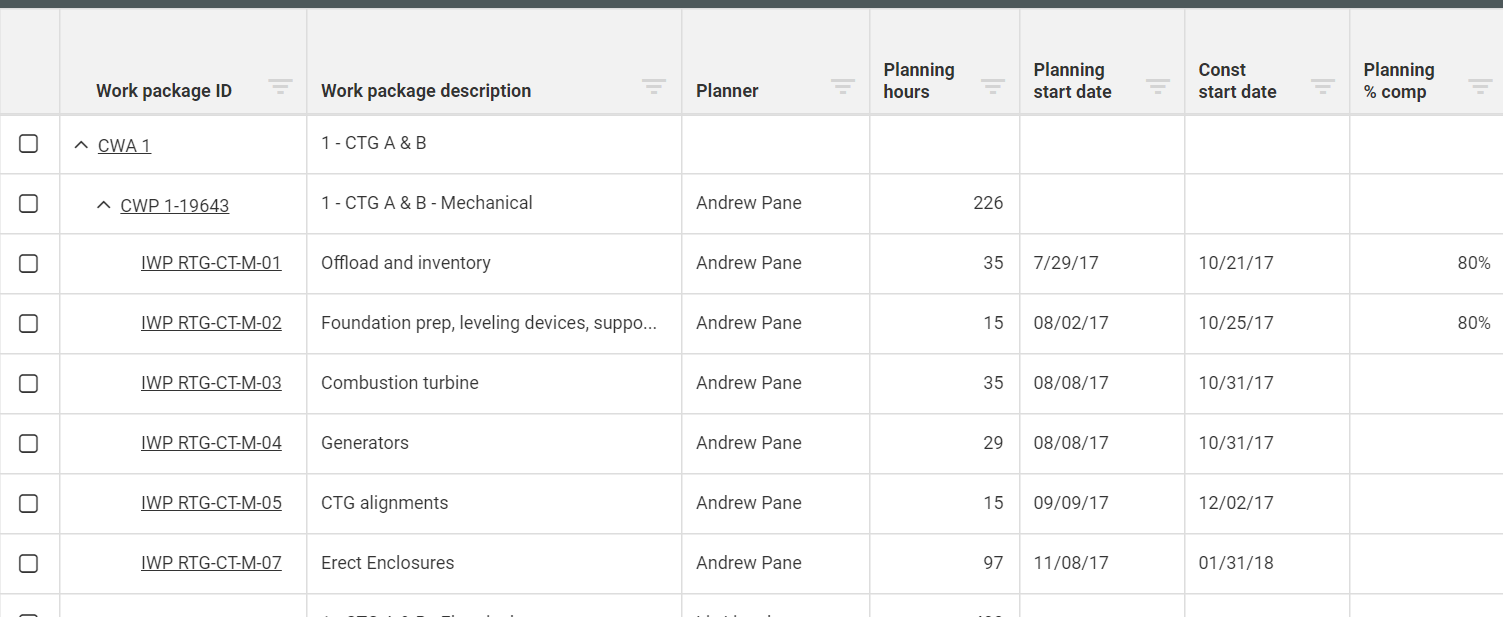Open Planning % comp filter icon
The height and width of the screenshot is (617, 1503).
(x=1480, y=87)
